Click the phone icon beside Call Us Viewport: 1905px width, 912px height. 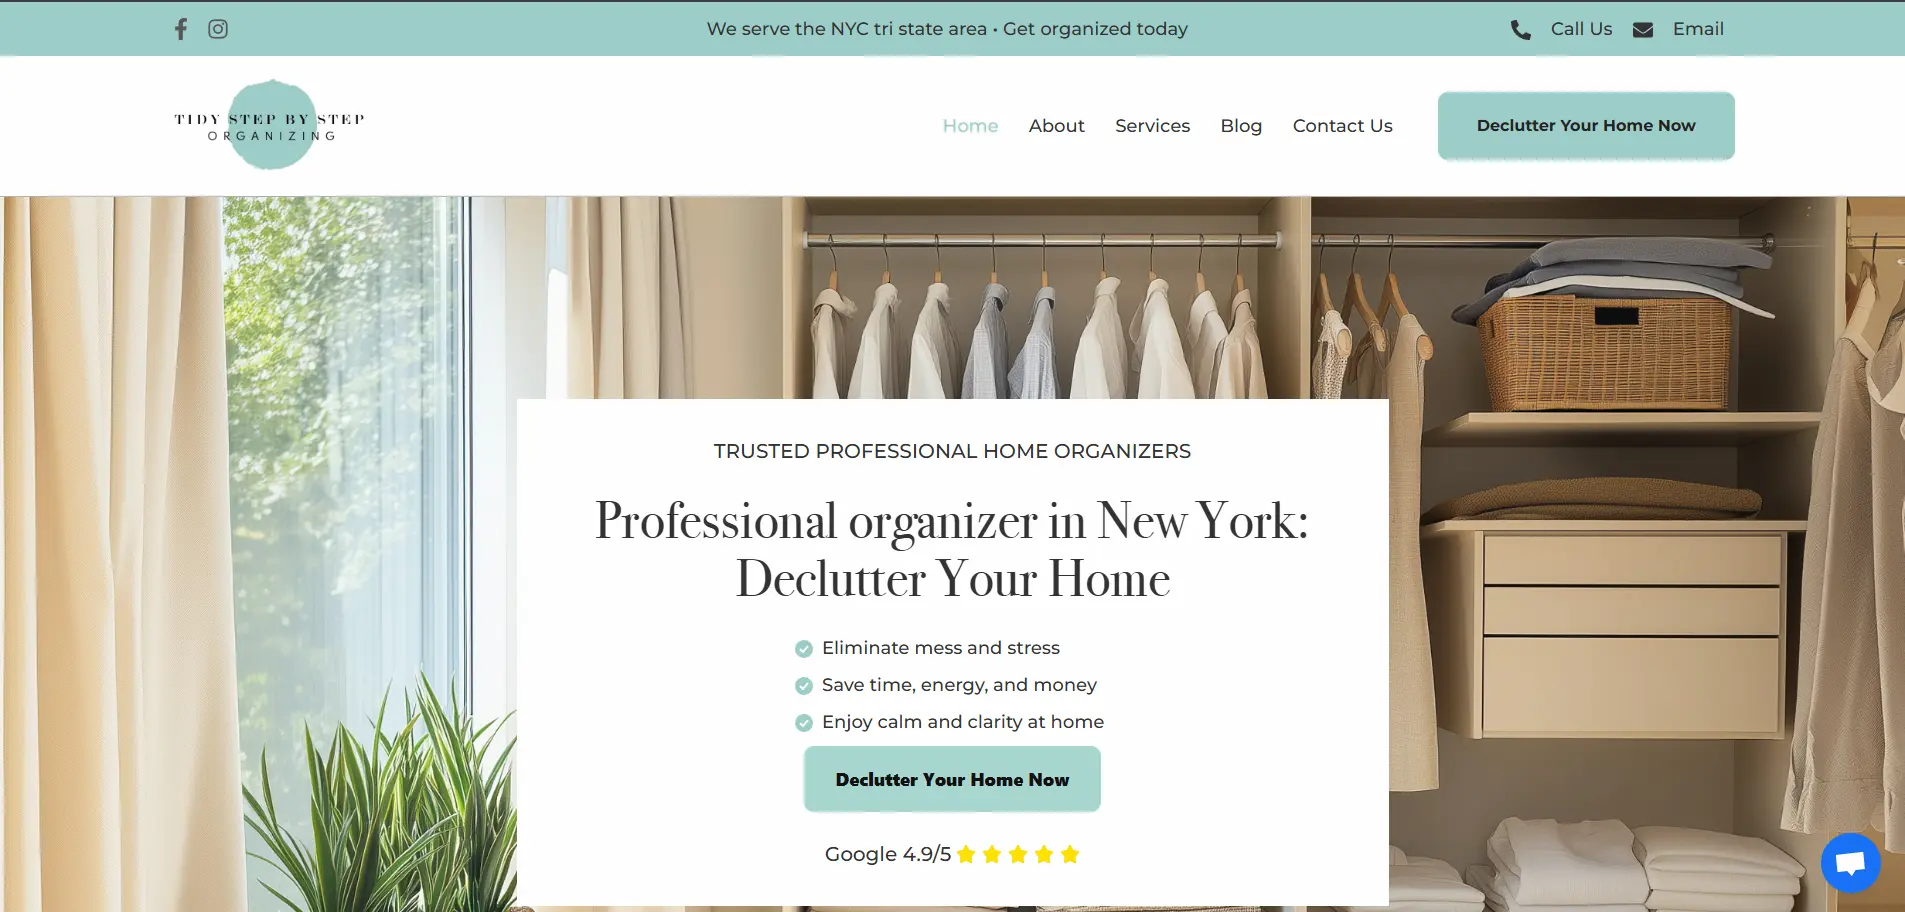point(1521,30)
